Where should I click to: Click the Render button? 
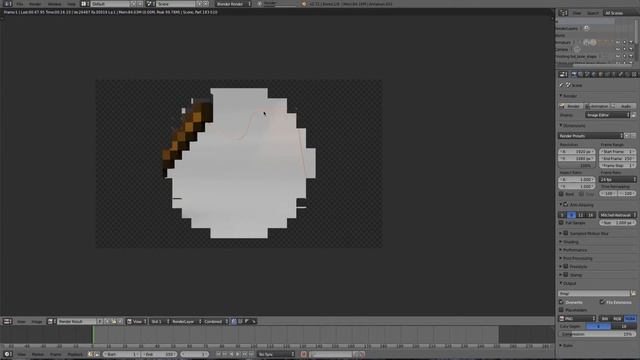coord(571,106)
